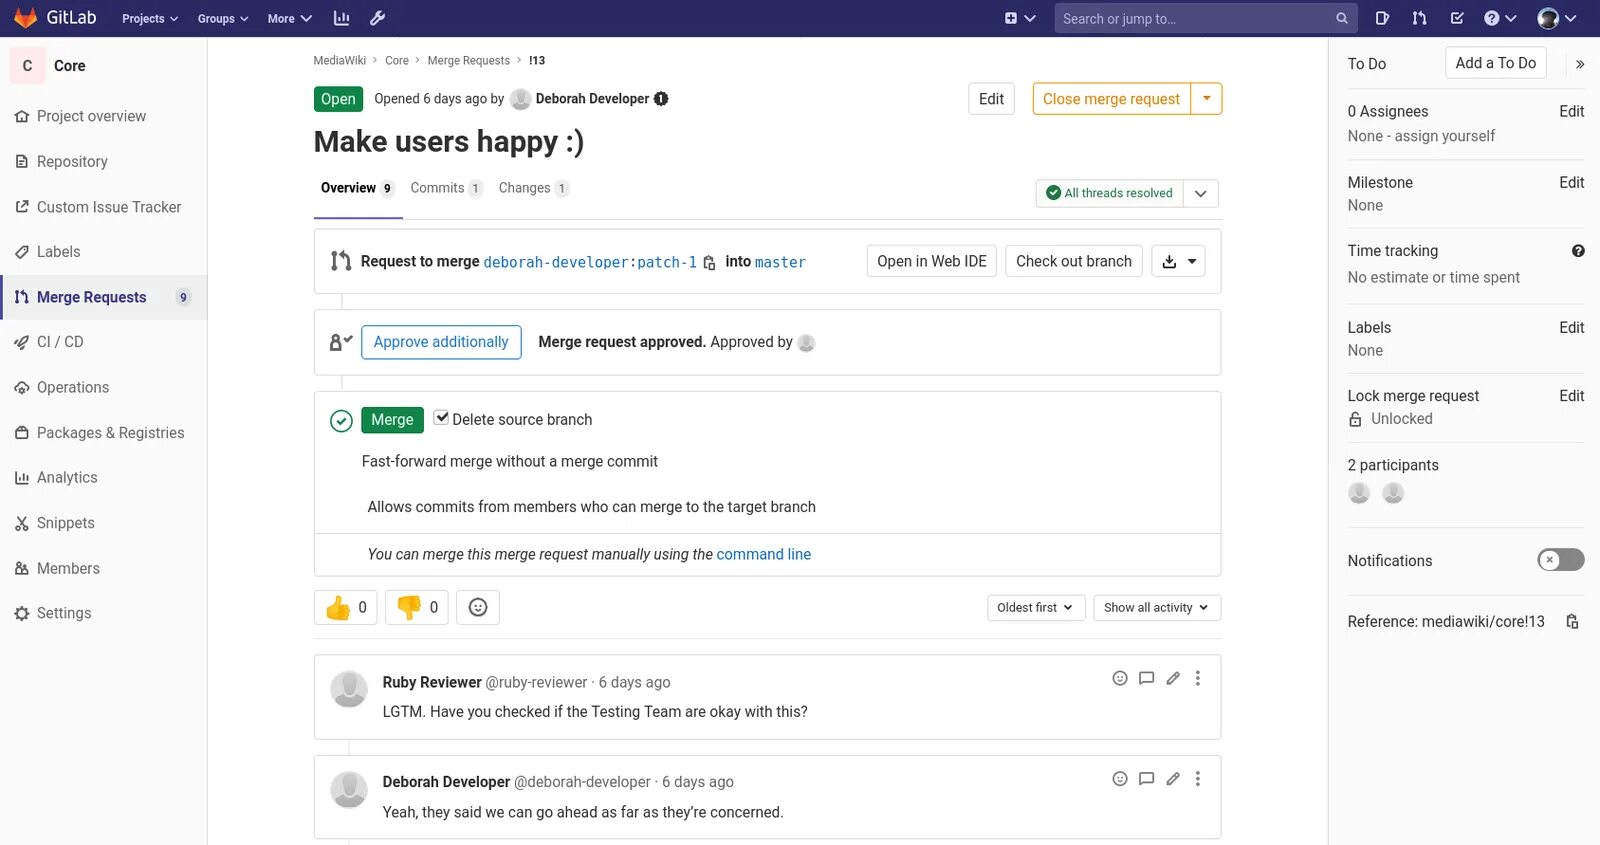The image size is (1600, 845).
Task: Follow the command line link
Action: [763, 554]
